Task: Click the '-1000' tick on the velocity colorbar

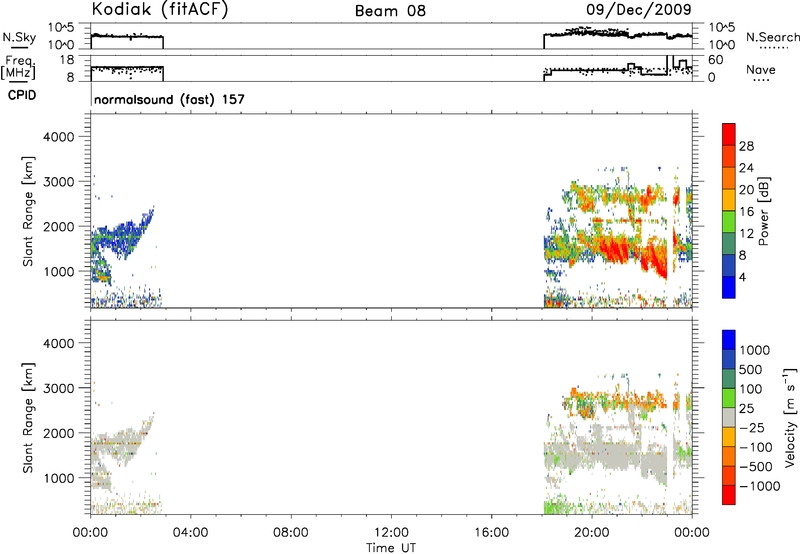Action: pyautogui.click(x=760, y=486)
